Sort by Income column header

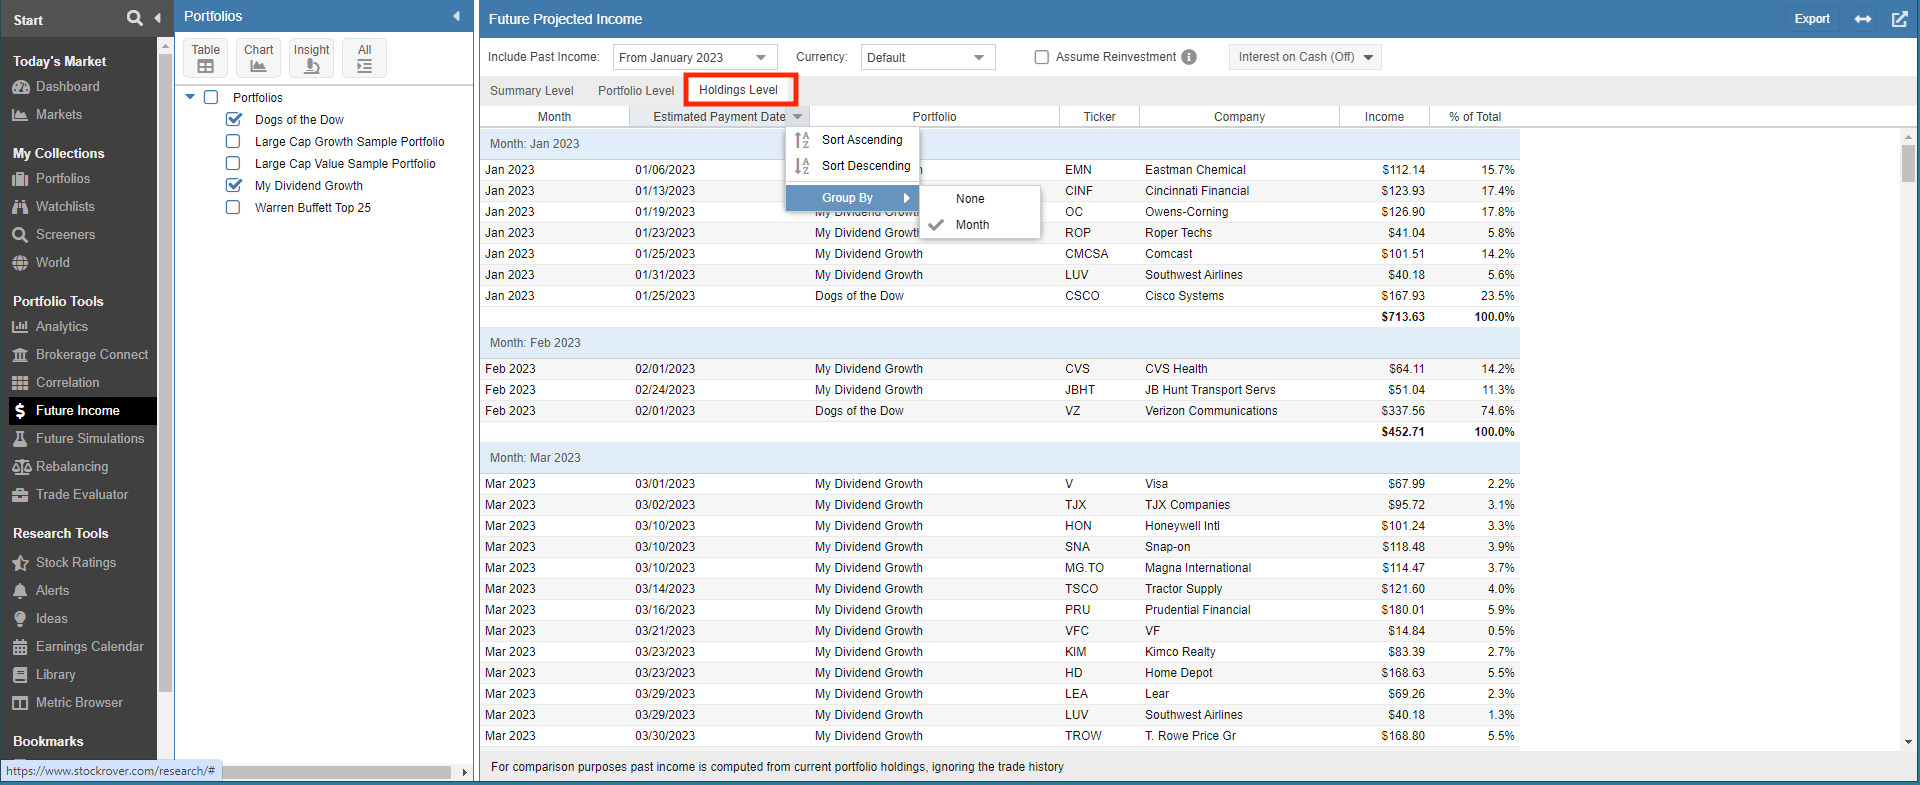(1384, 117)
